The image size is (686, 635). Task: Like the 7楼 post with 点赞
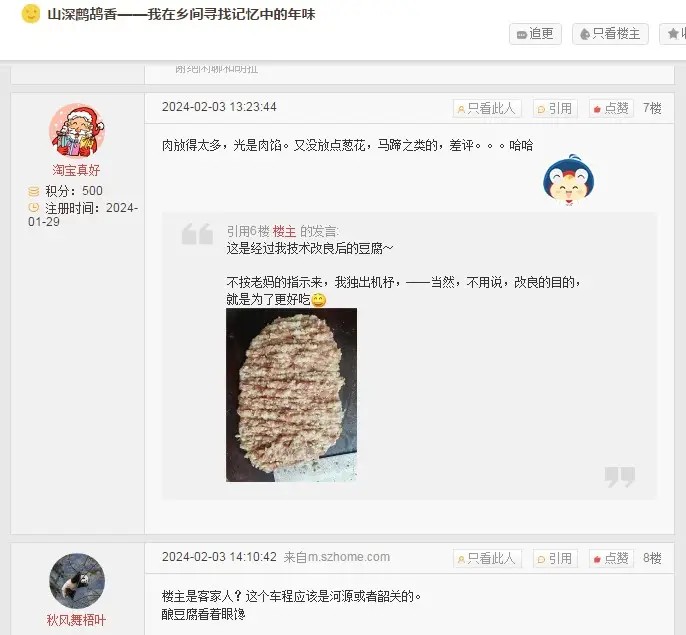611,108
